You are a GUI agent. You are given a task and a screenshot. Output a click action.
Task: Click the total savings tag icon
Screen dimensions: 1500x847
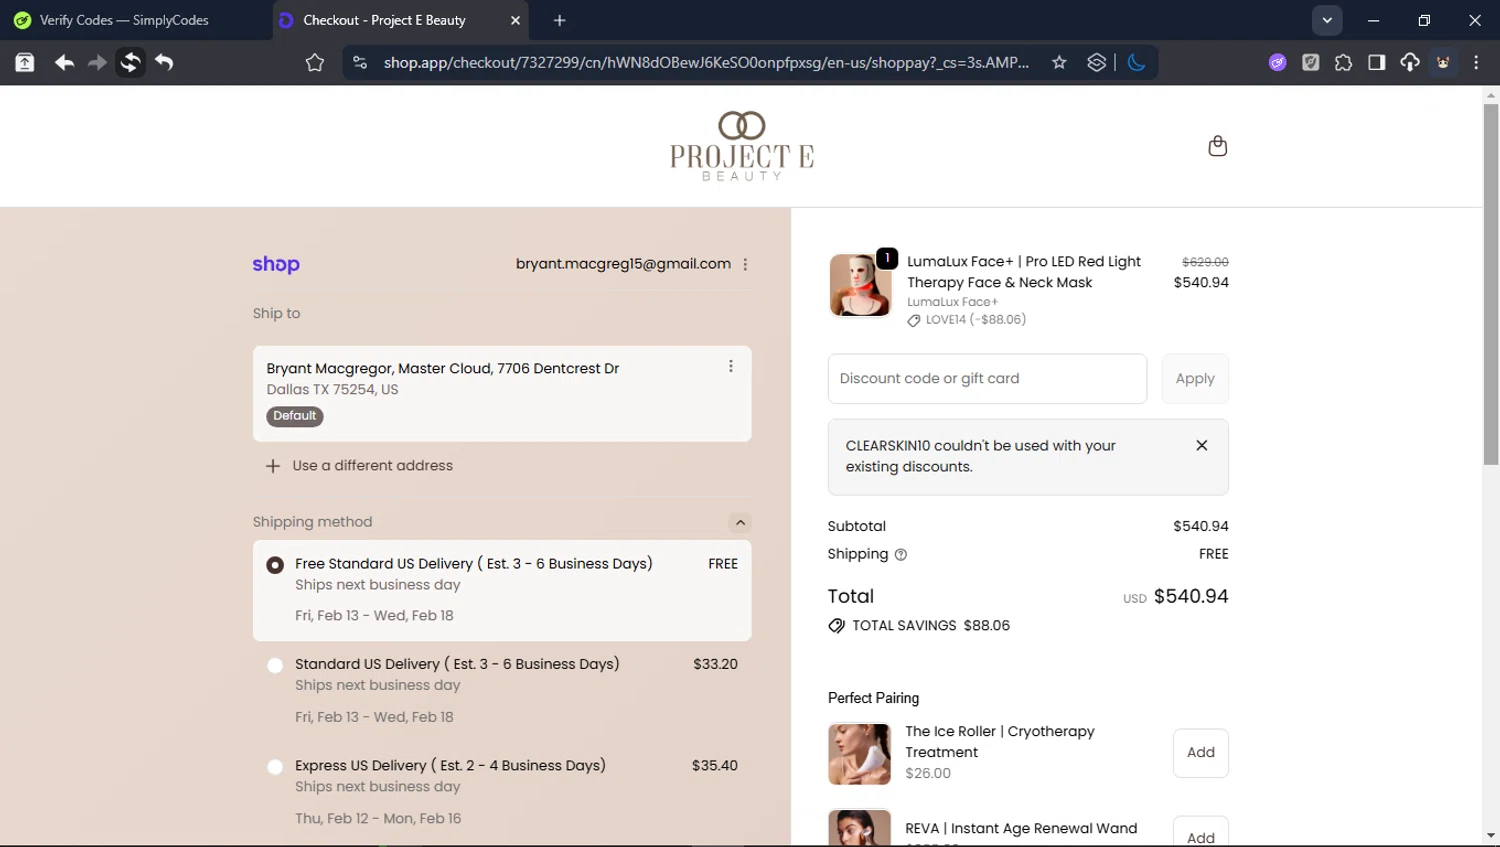(836, 626)
